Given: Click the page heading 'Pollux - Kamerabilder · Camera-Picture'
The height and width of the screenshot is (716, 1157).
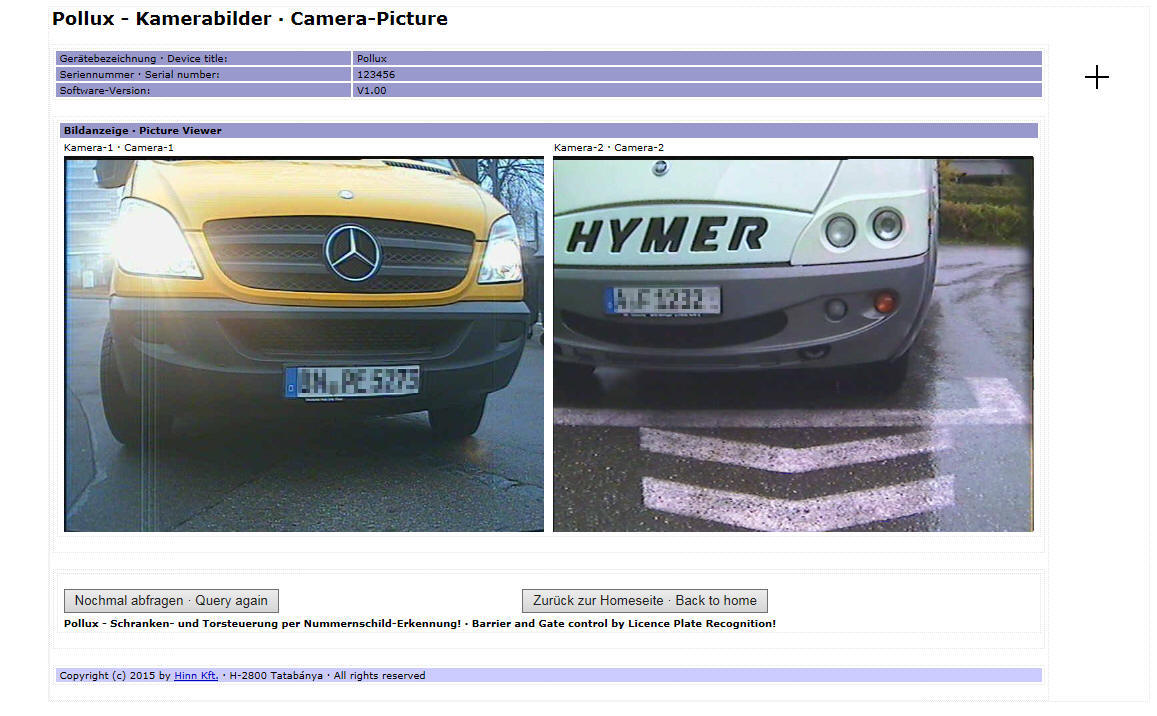Looking at the screenshot, I should [x=250, y=18].
